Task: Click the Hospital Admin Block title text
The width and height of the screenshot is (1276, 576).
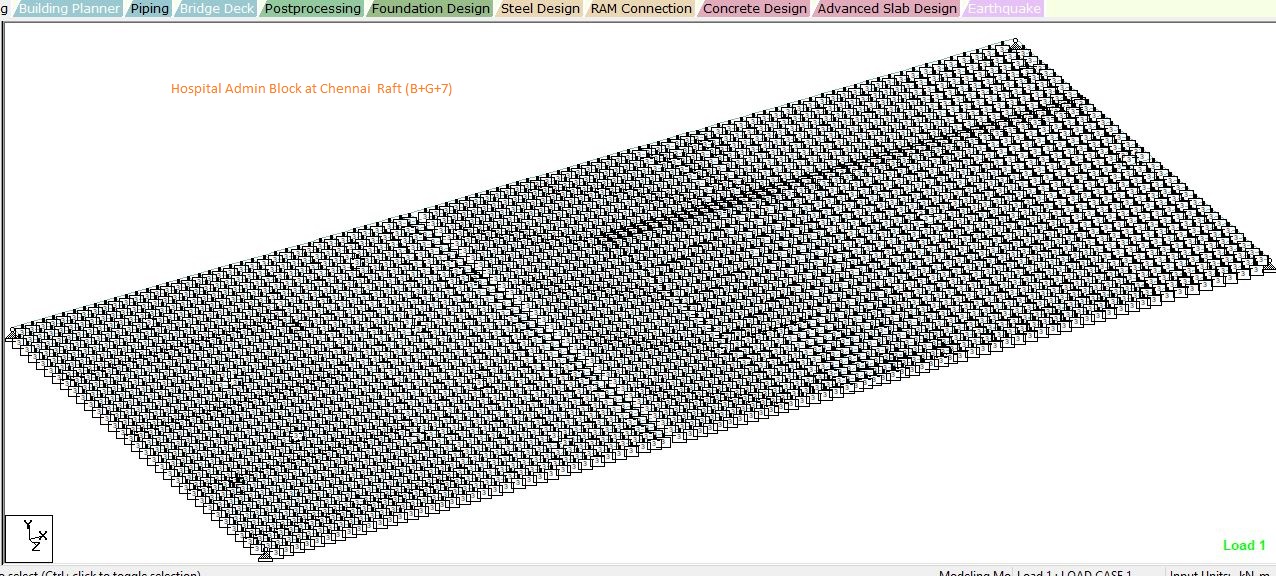Action: [x=311, y=89]
